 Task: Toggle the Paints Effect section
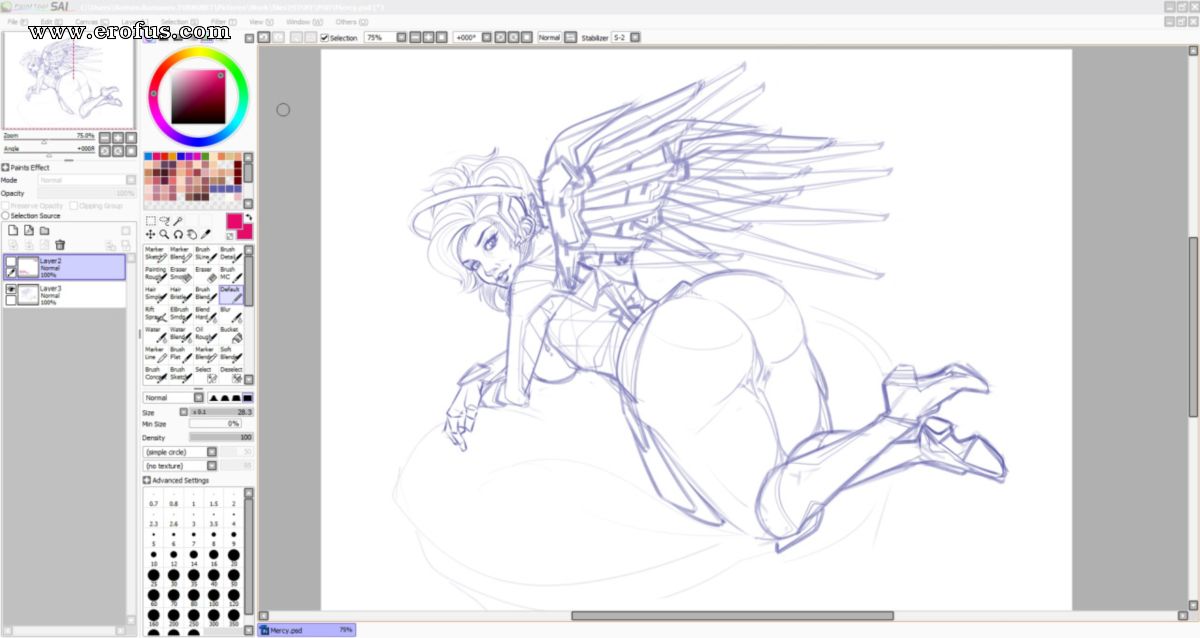pyautogui.click(x=6, y=168)
